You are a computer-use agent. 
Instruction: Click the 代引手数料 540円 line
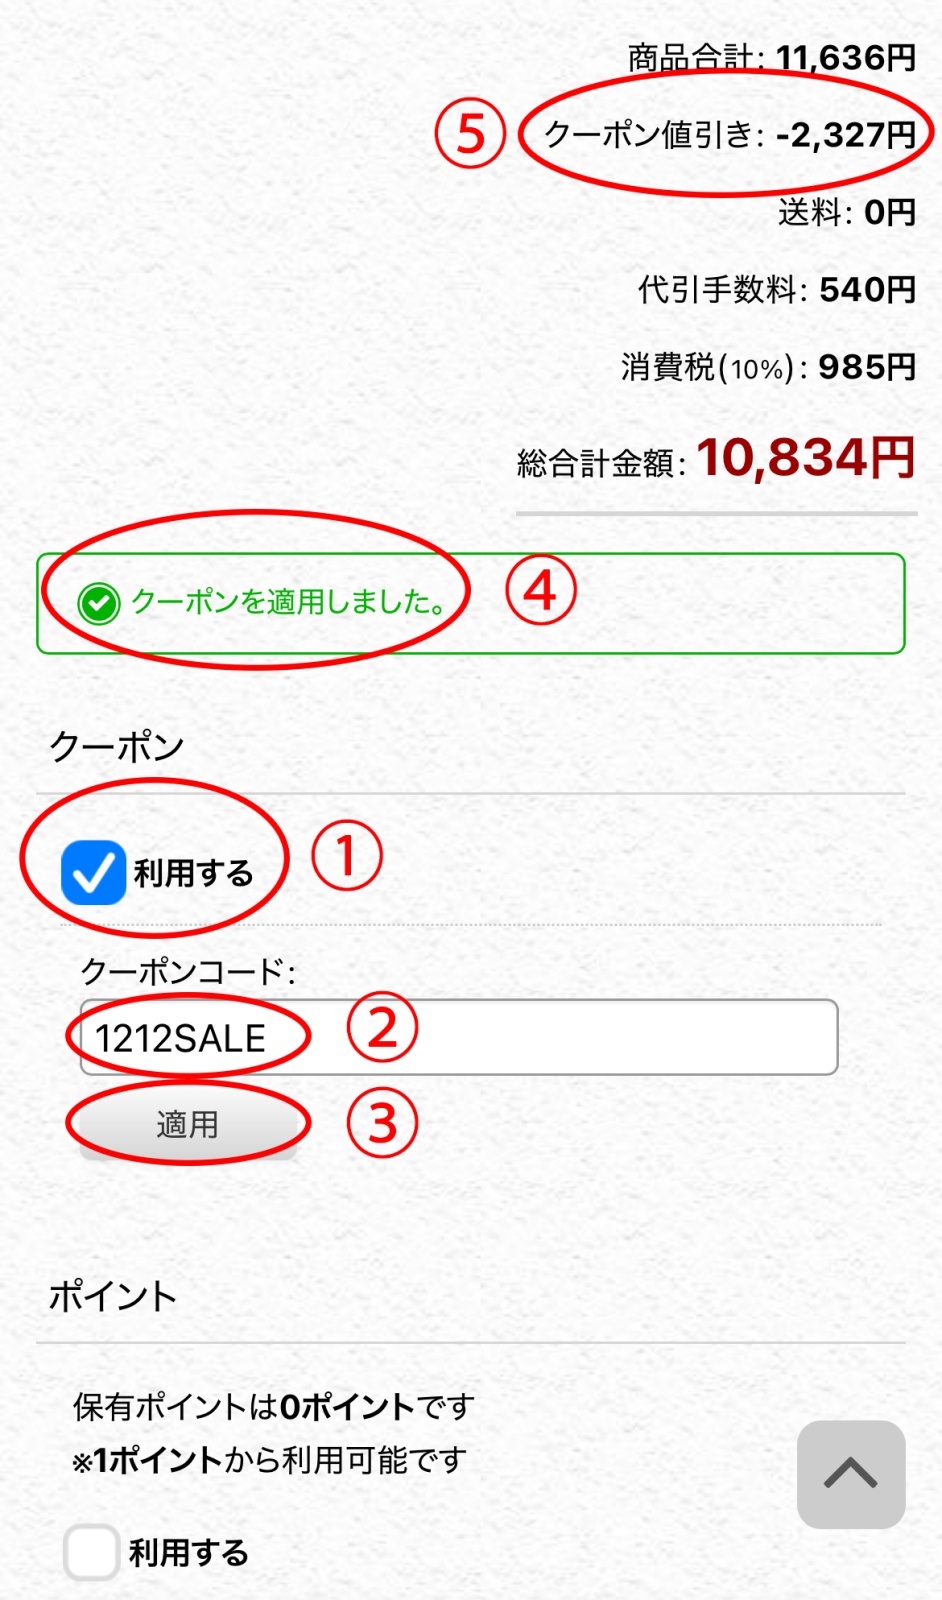pos(776,290)
